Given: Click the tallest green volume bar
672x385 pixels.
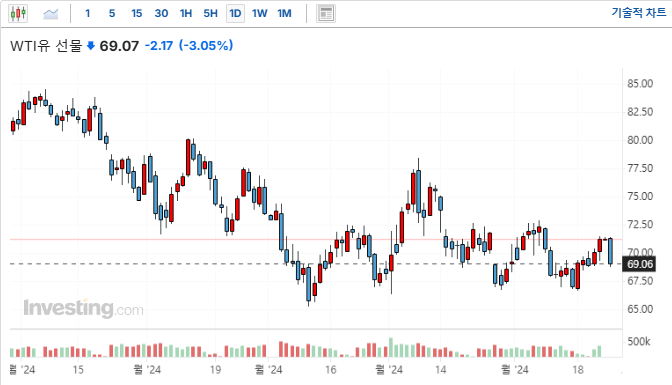Looking at the screenshot, I should pyautogui.click(x=390, y=348).
